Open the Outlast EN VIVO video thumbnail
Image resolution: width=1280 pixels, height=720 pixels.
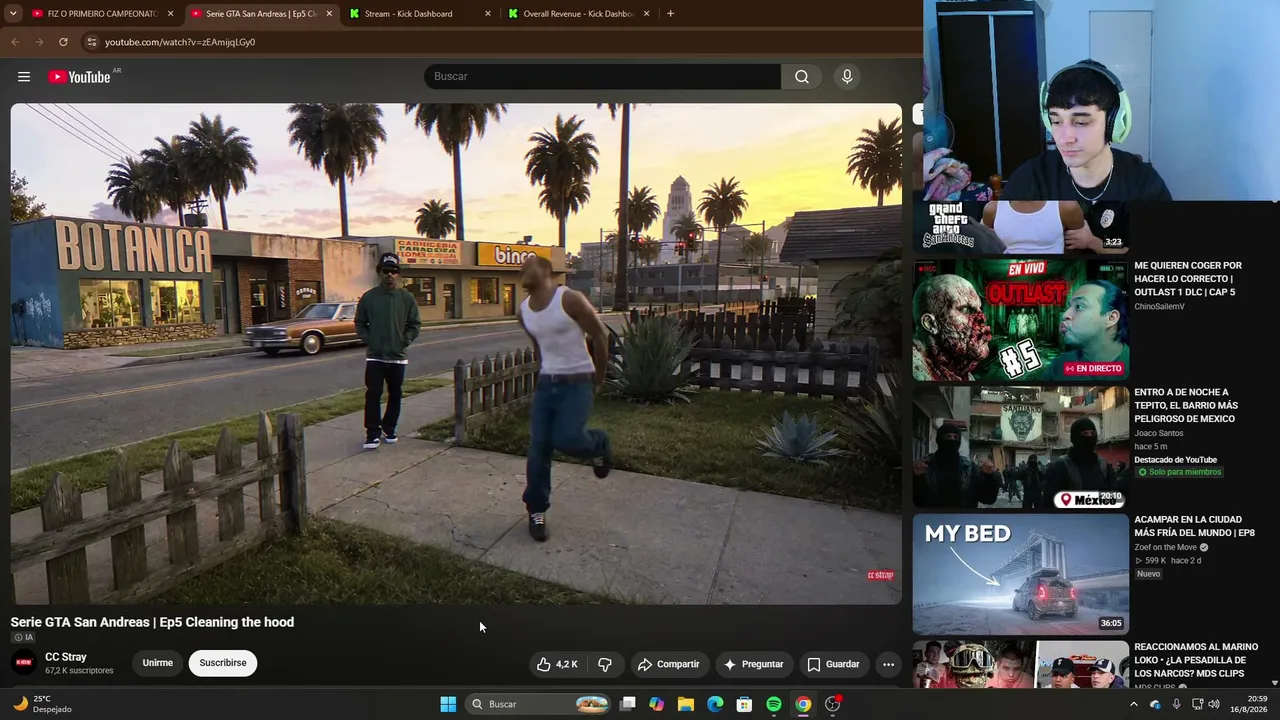pos(1020,321)
